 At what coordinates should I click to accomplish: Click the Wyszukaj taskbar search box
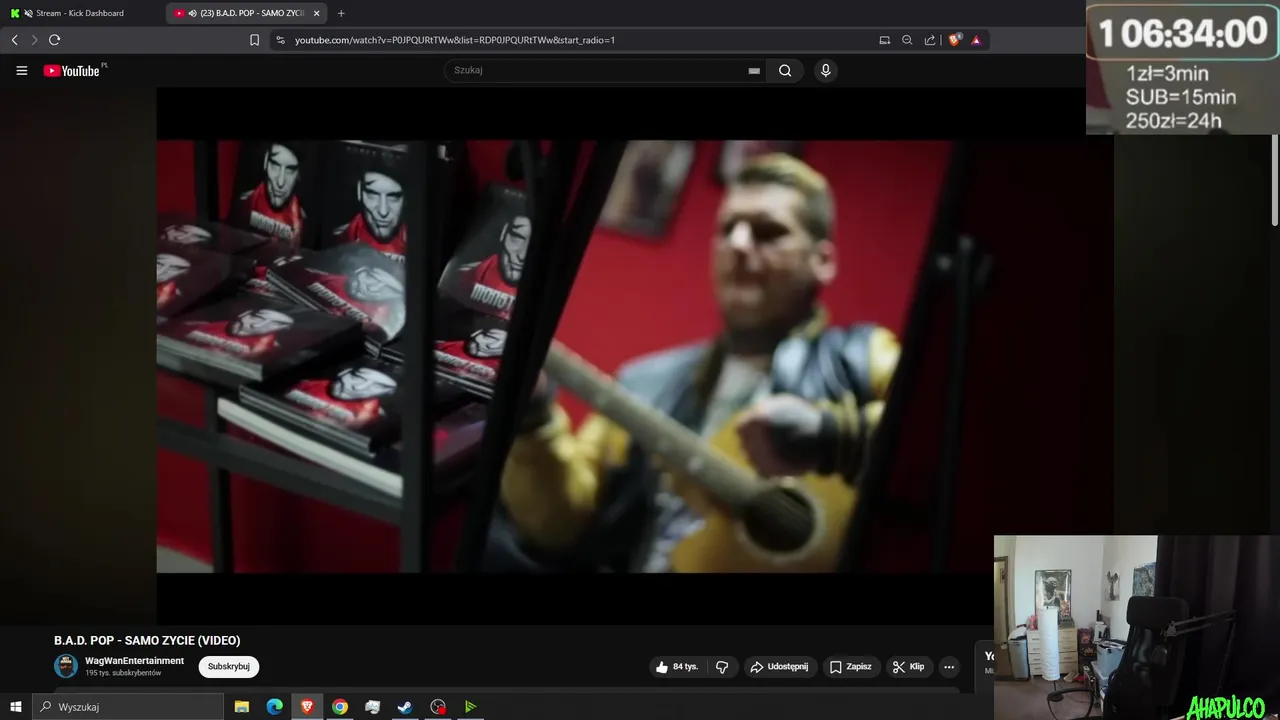point(128,707)
